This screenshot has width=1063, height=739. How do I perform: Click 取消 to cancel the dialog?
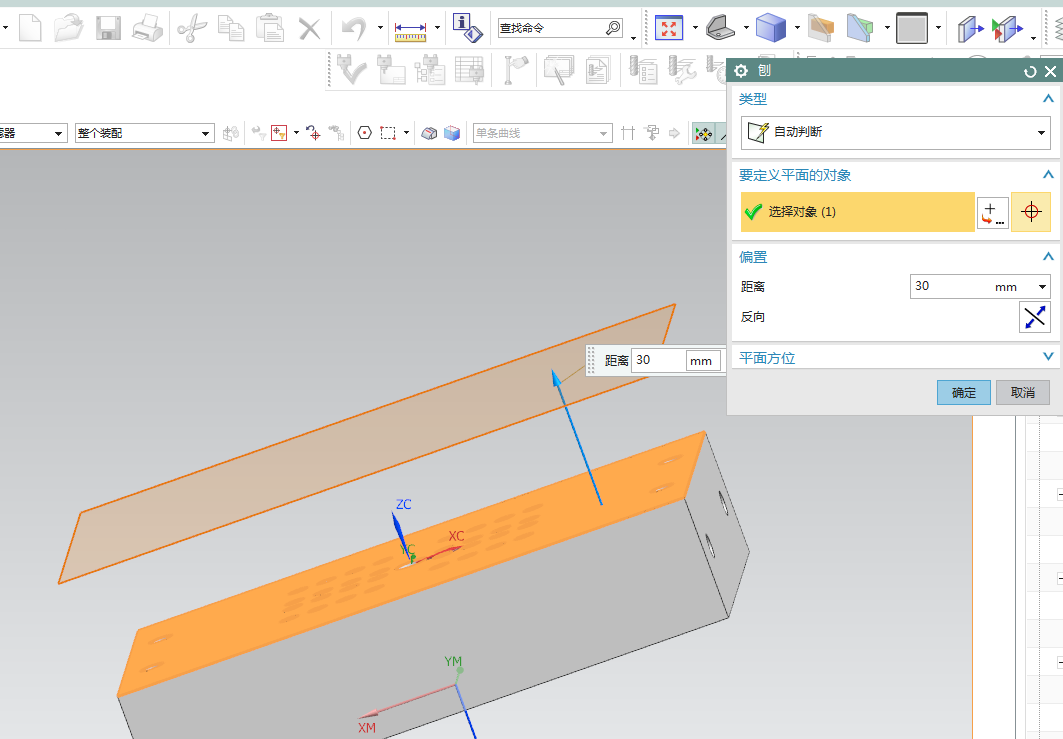[x=1023, y=393]
